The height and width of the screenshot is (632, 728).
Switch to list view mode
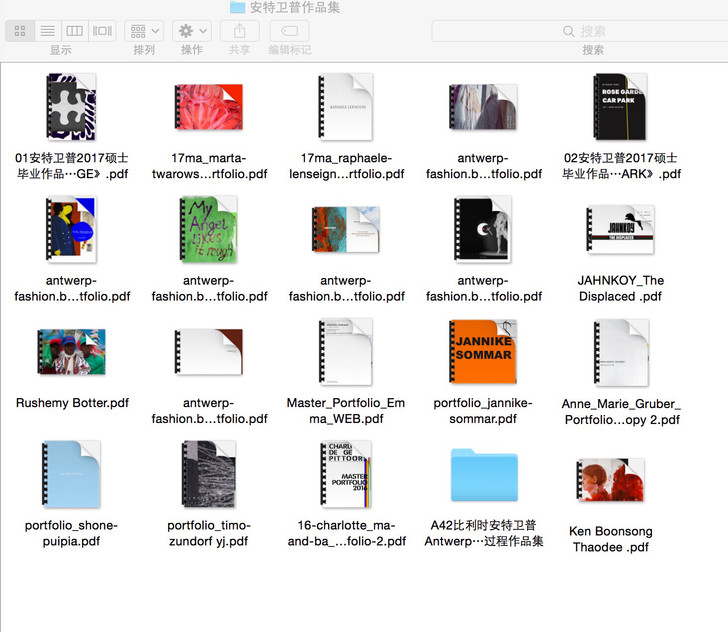47,31
